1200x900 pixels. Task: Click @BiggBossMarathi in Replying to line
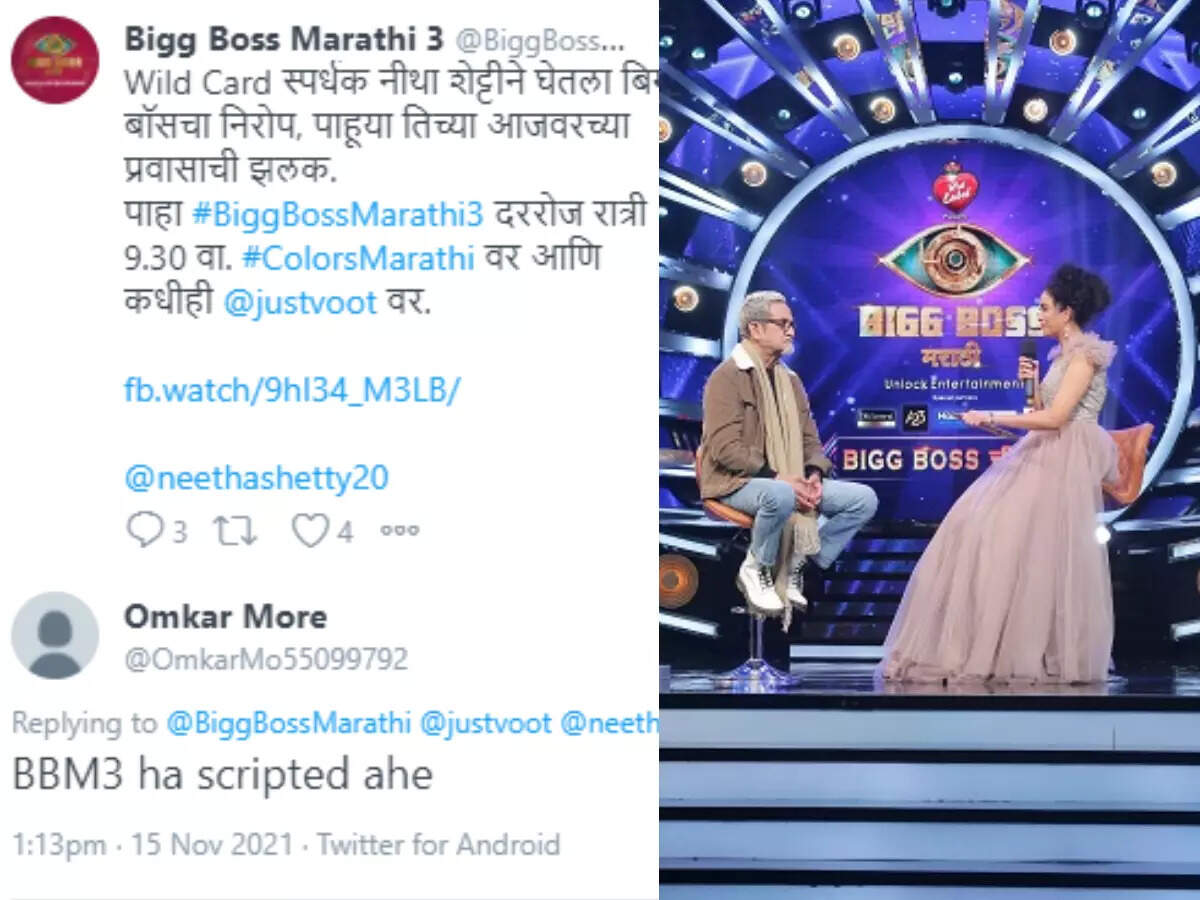click(288, 724)
